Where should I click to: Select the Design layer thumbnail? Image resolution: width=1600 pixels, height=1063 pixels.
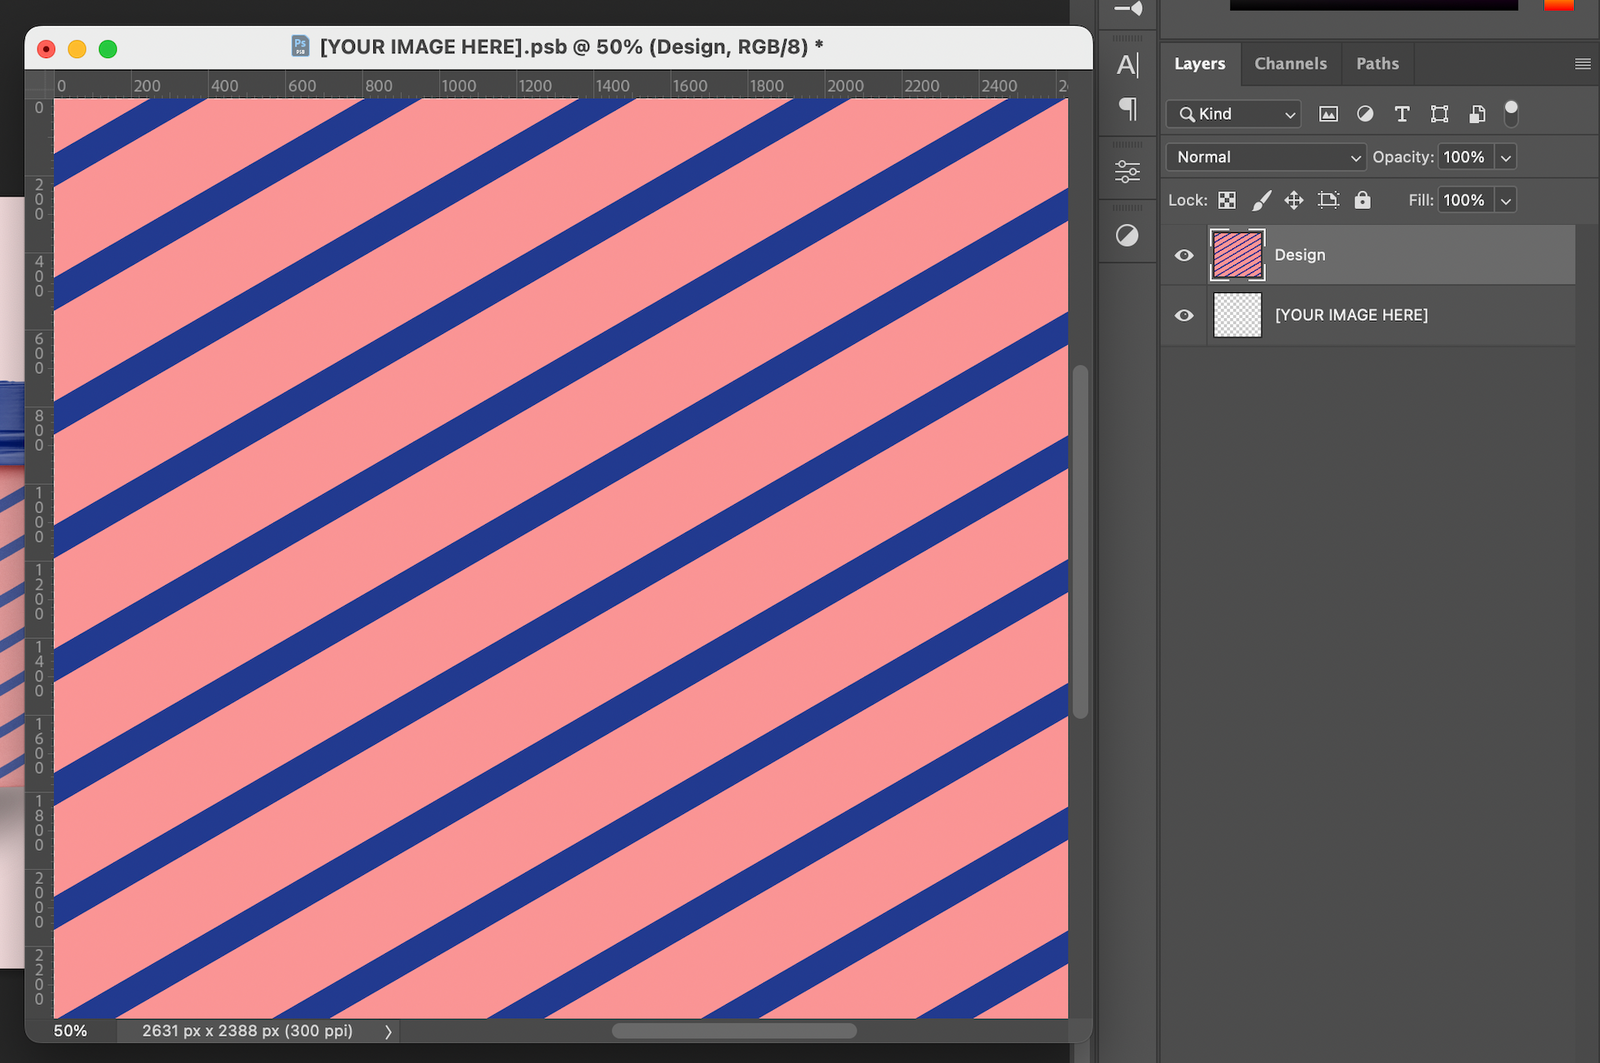1237,255
